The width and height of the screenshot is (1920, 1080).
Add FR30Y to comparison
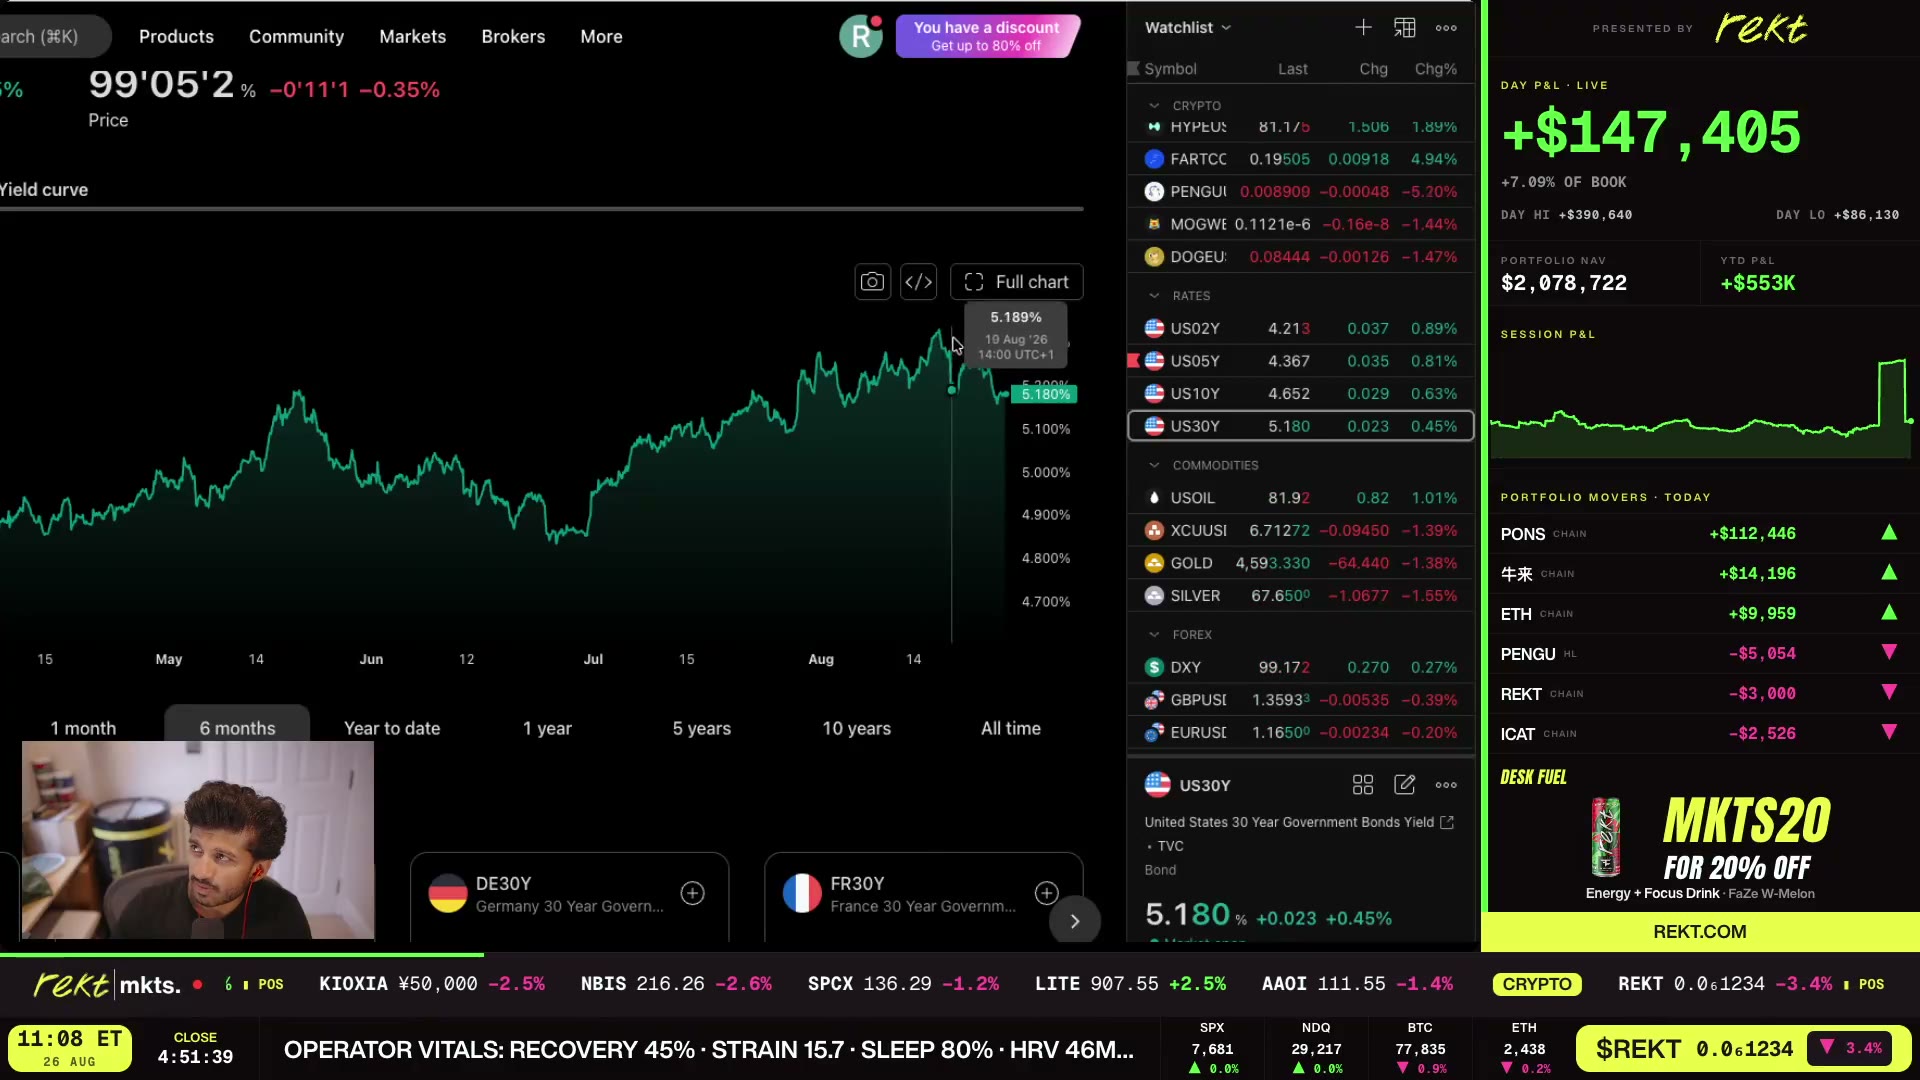point(1046,893)
